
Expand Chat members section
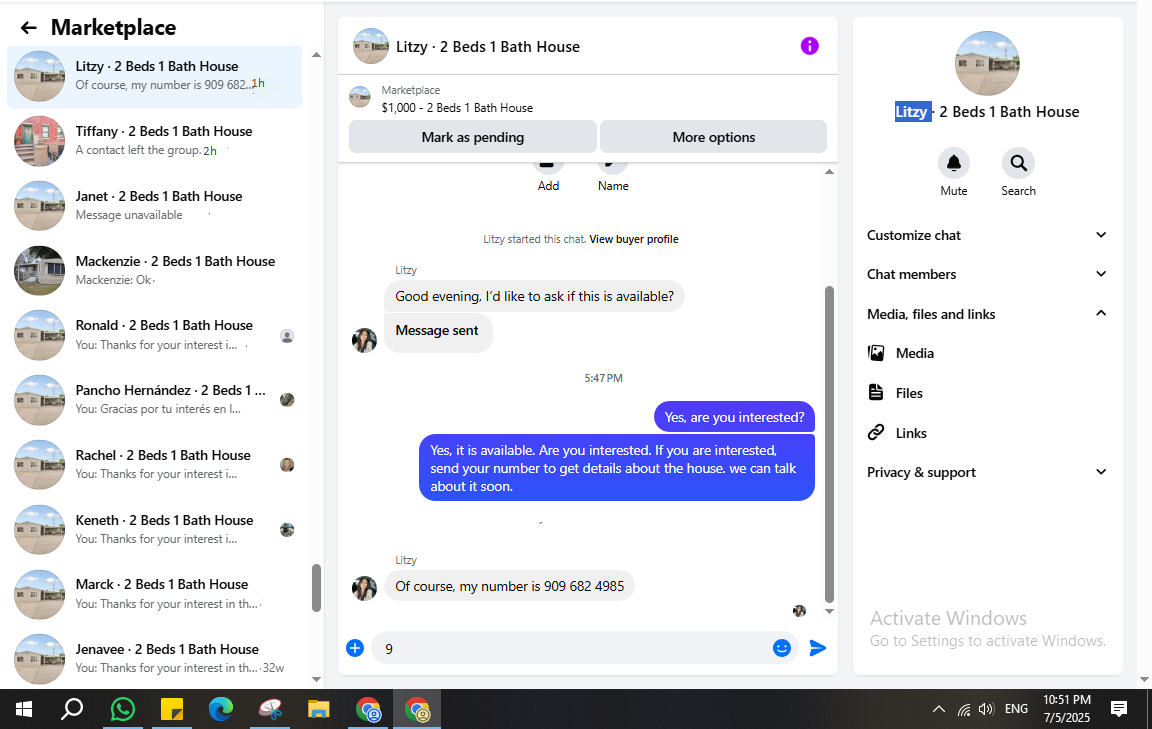pyautogui.click(x=987, y=274)
